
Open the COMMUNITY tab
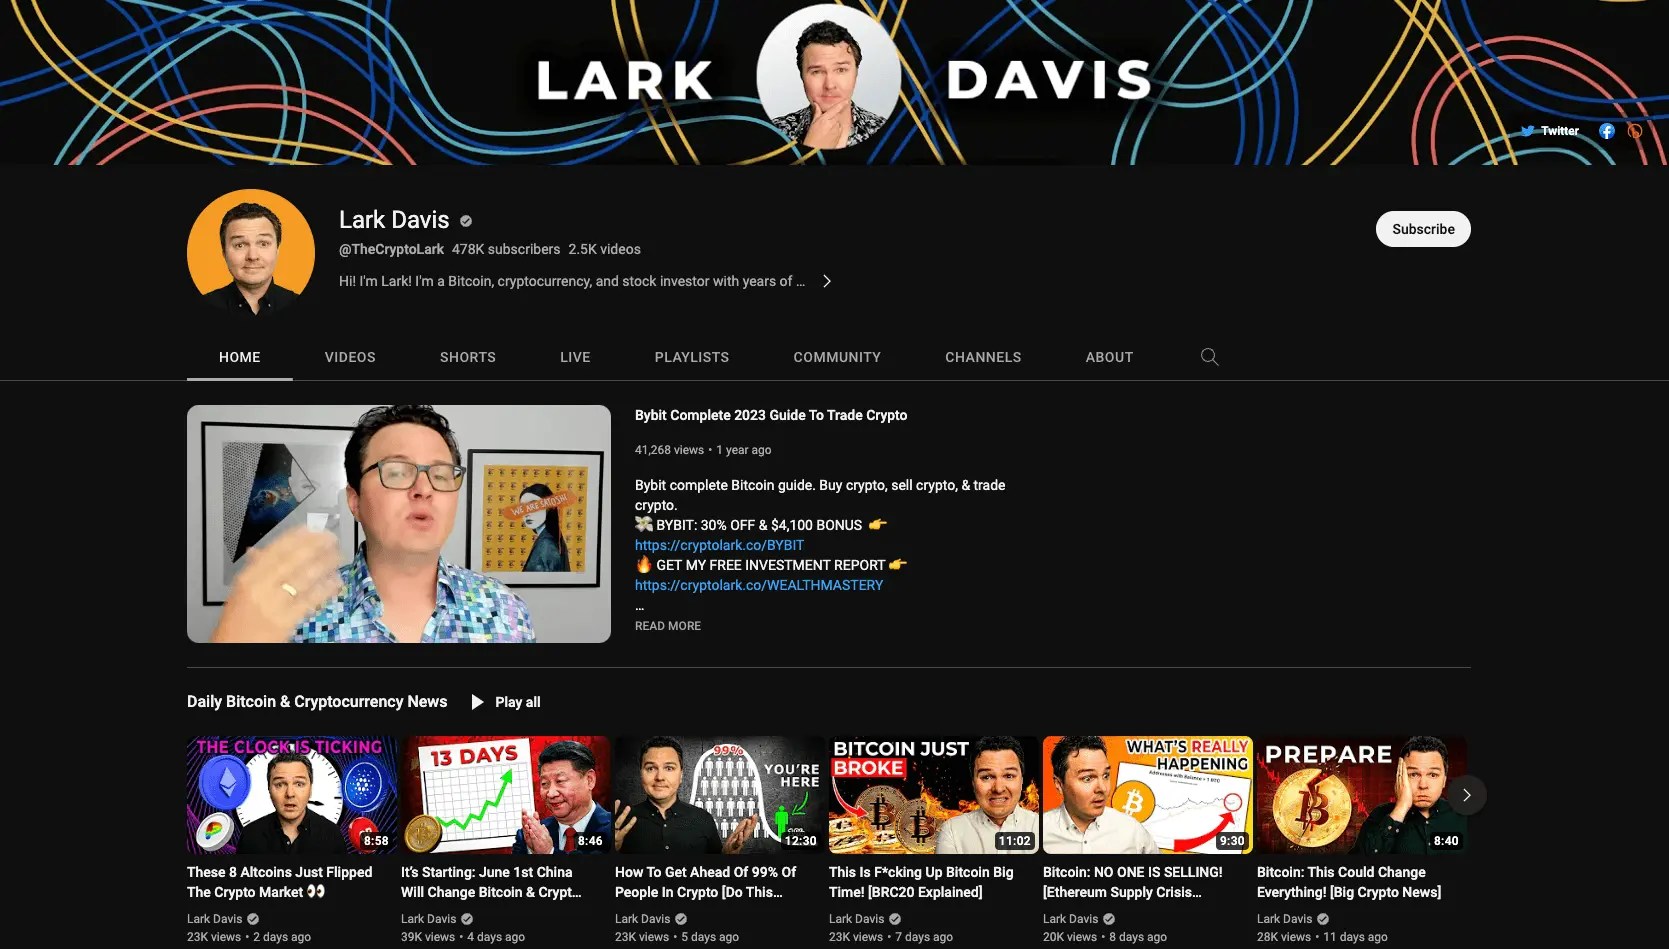coord(837,357)
